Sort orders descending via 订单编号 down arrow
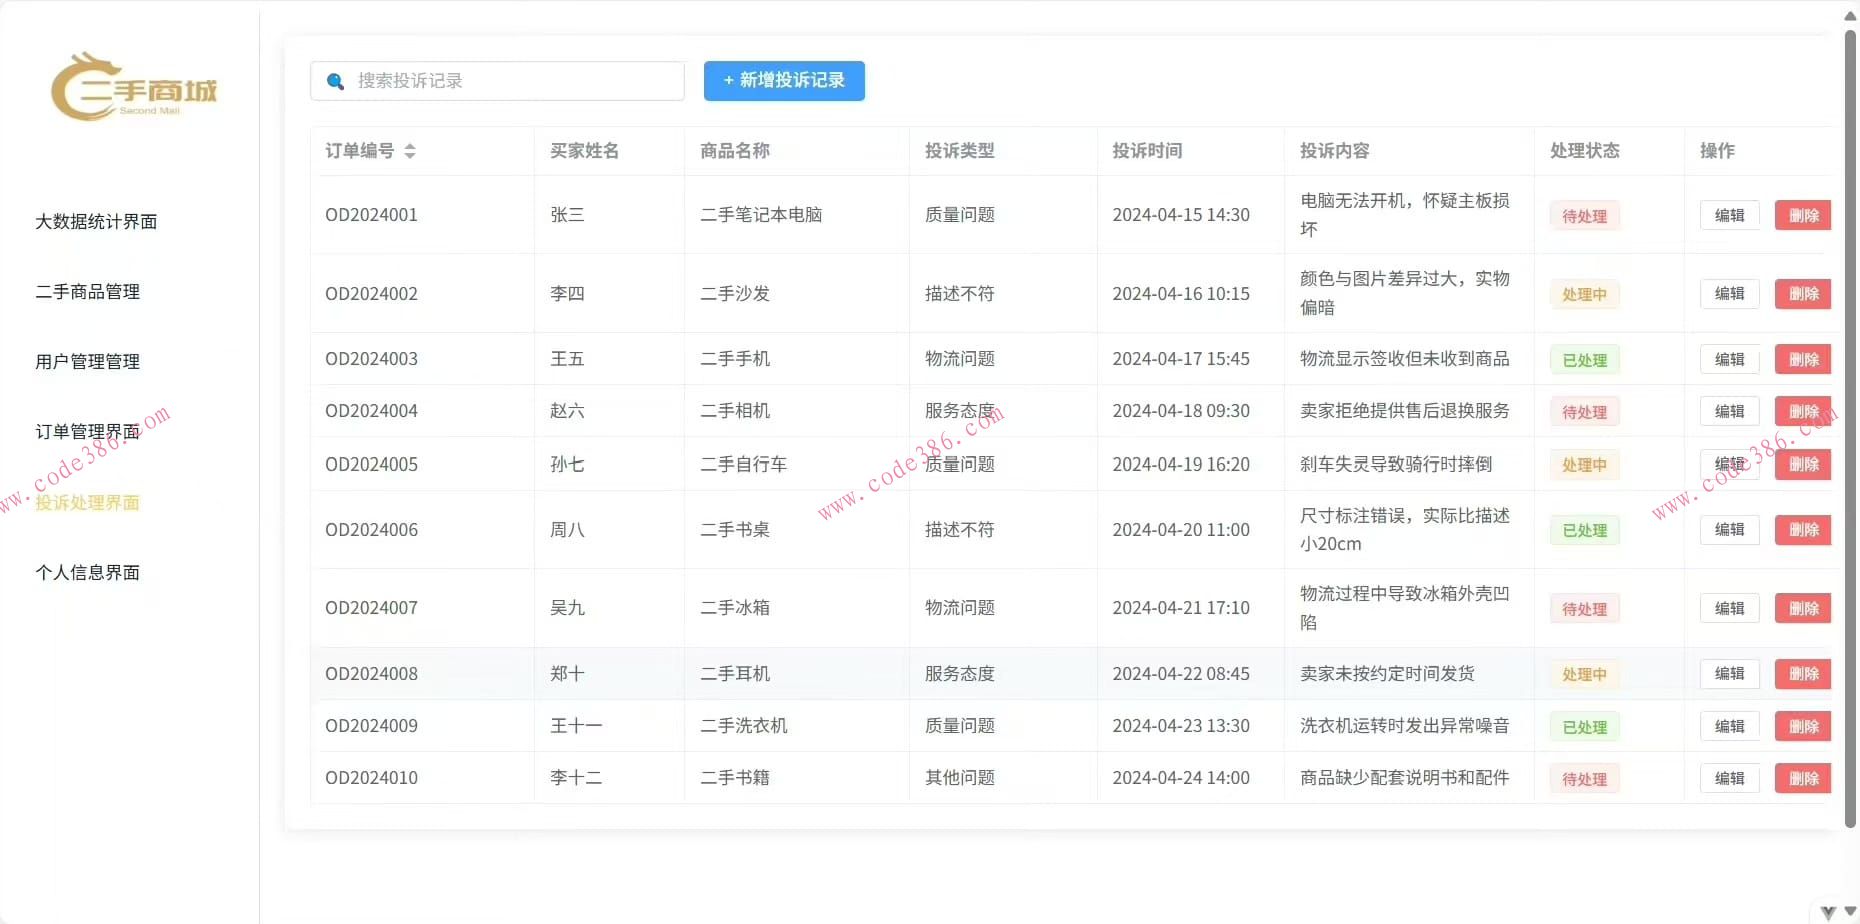Viewport: 1860px width, 924px height. coord(410,156)
